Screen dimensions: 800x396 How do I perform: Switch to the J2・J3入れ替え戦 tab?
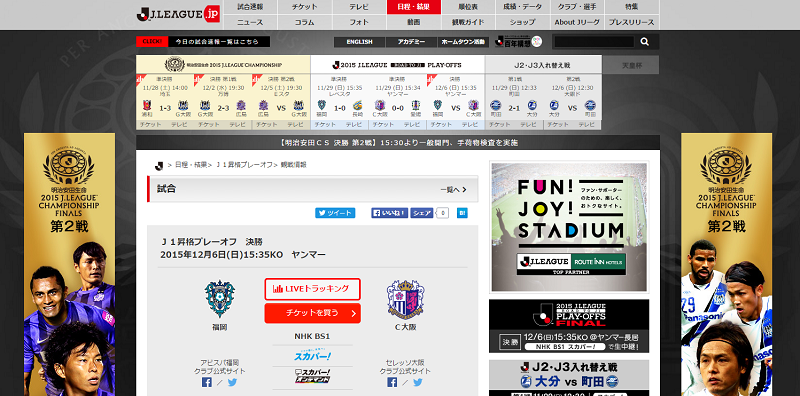click(543, 65)
